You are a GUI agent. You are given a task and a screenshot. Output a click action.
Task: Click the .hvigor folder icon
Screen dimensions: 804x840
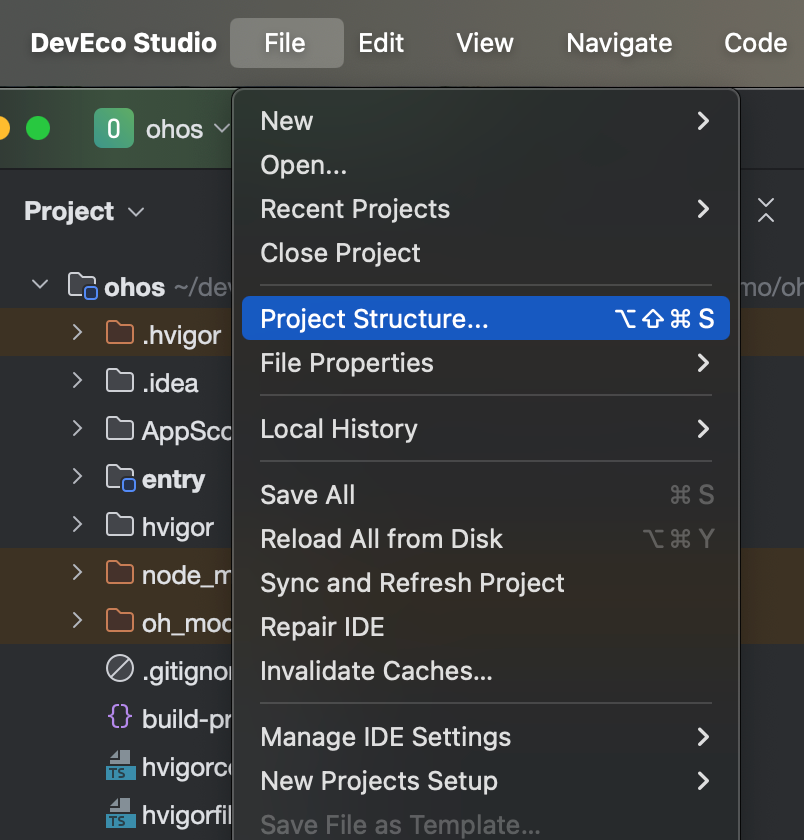pos(119,333)
